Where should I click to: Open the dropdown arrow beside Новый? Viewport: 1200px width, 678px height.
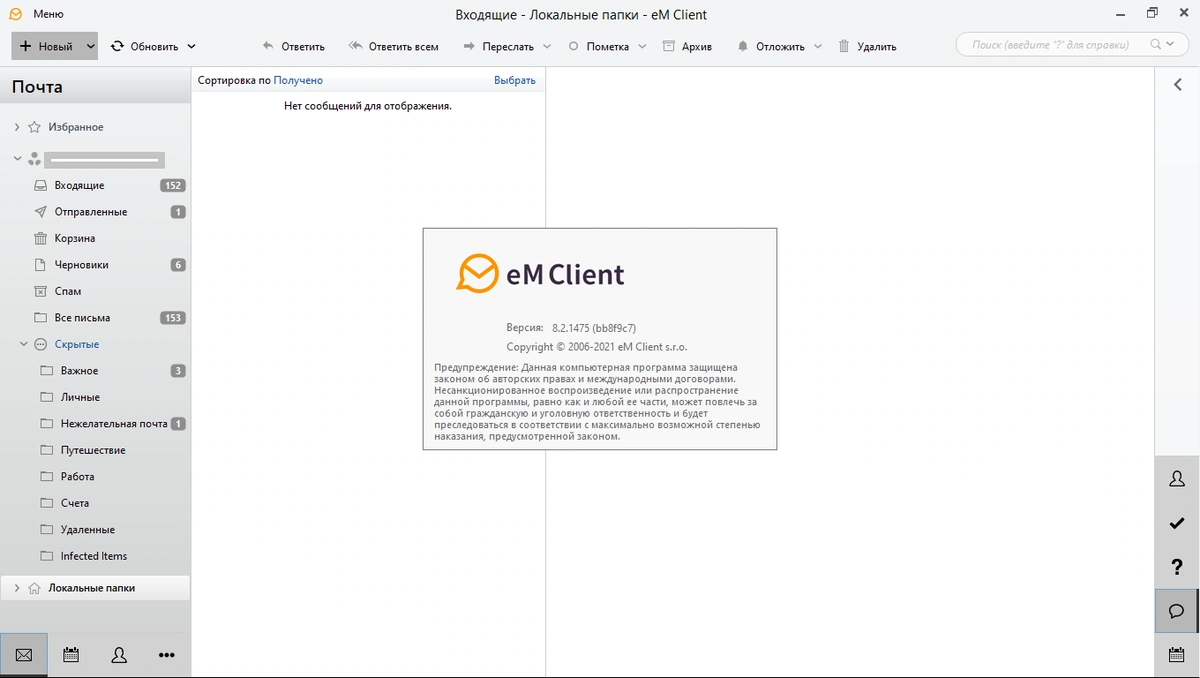tap(90, 46)
